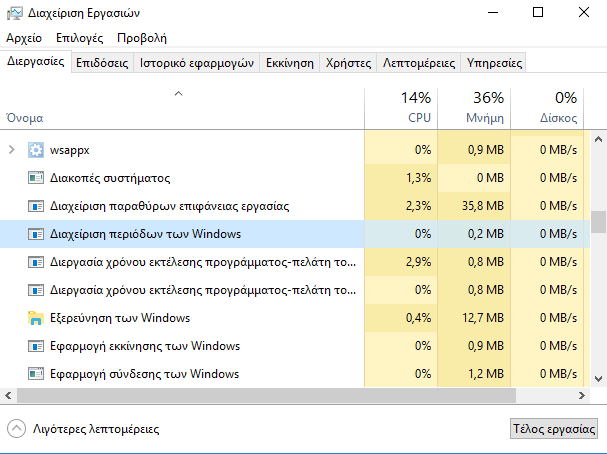Switch to the Επιδόσεις tab
This screenshot has width=607, height=454.
pos(102,63)
